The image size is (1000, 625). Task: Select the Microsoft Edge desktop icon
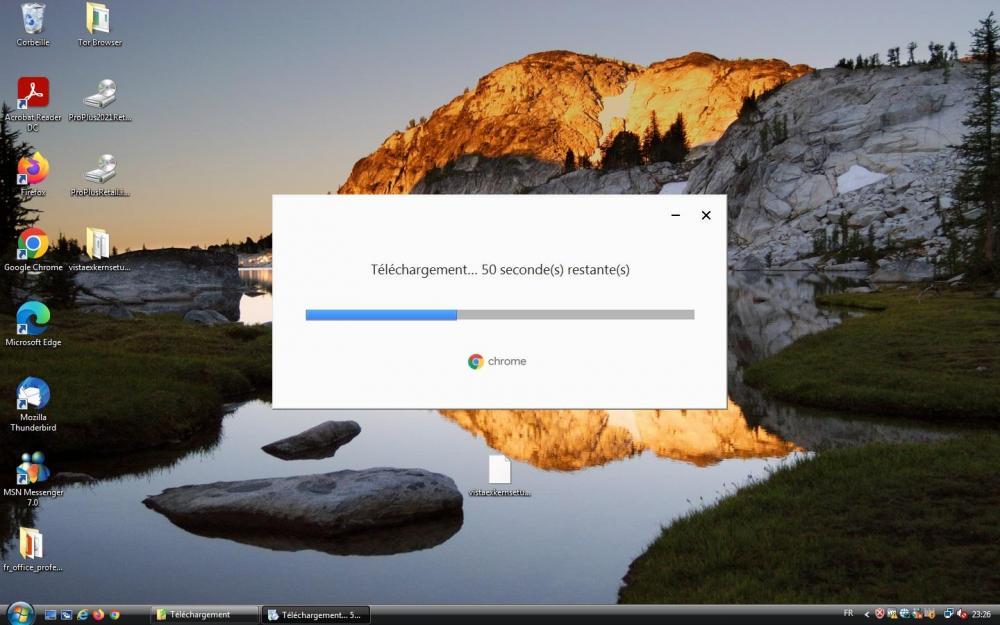click(33, 318)
